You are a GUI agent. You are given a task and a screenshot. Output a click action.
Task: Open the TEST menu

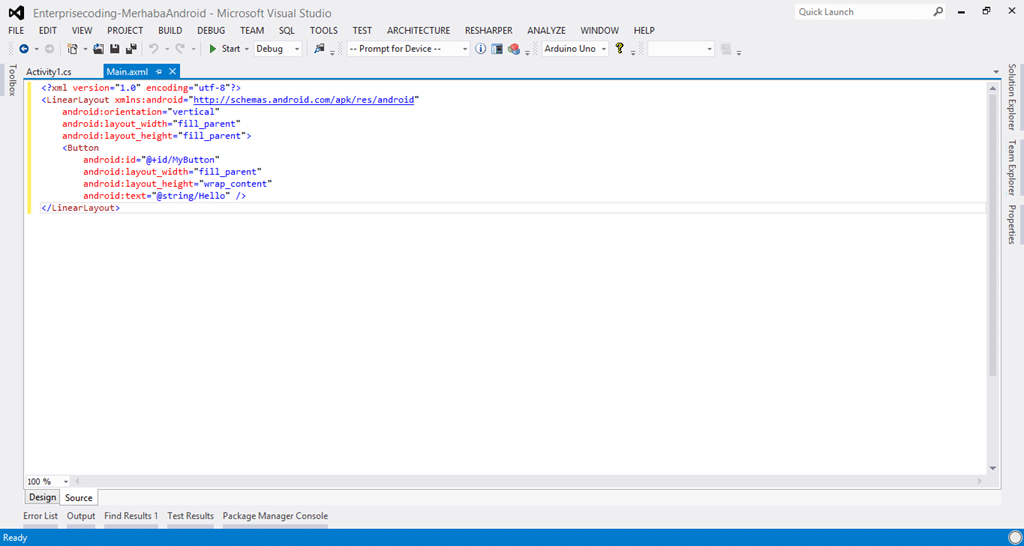tap(362, 31)
